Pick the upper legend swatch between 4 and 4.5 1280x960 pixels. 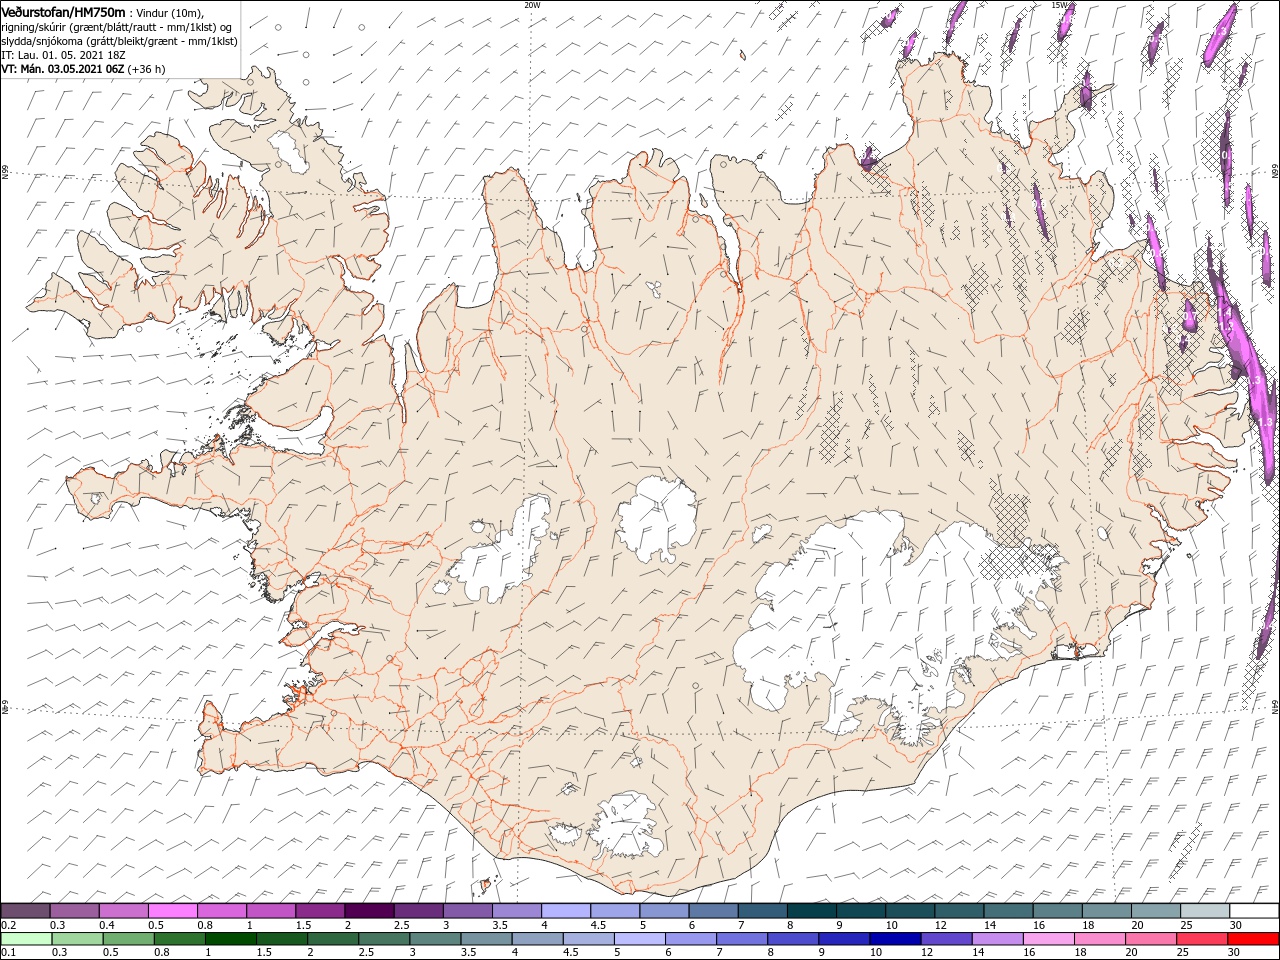[566, 911]
